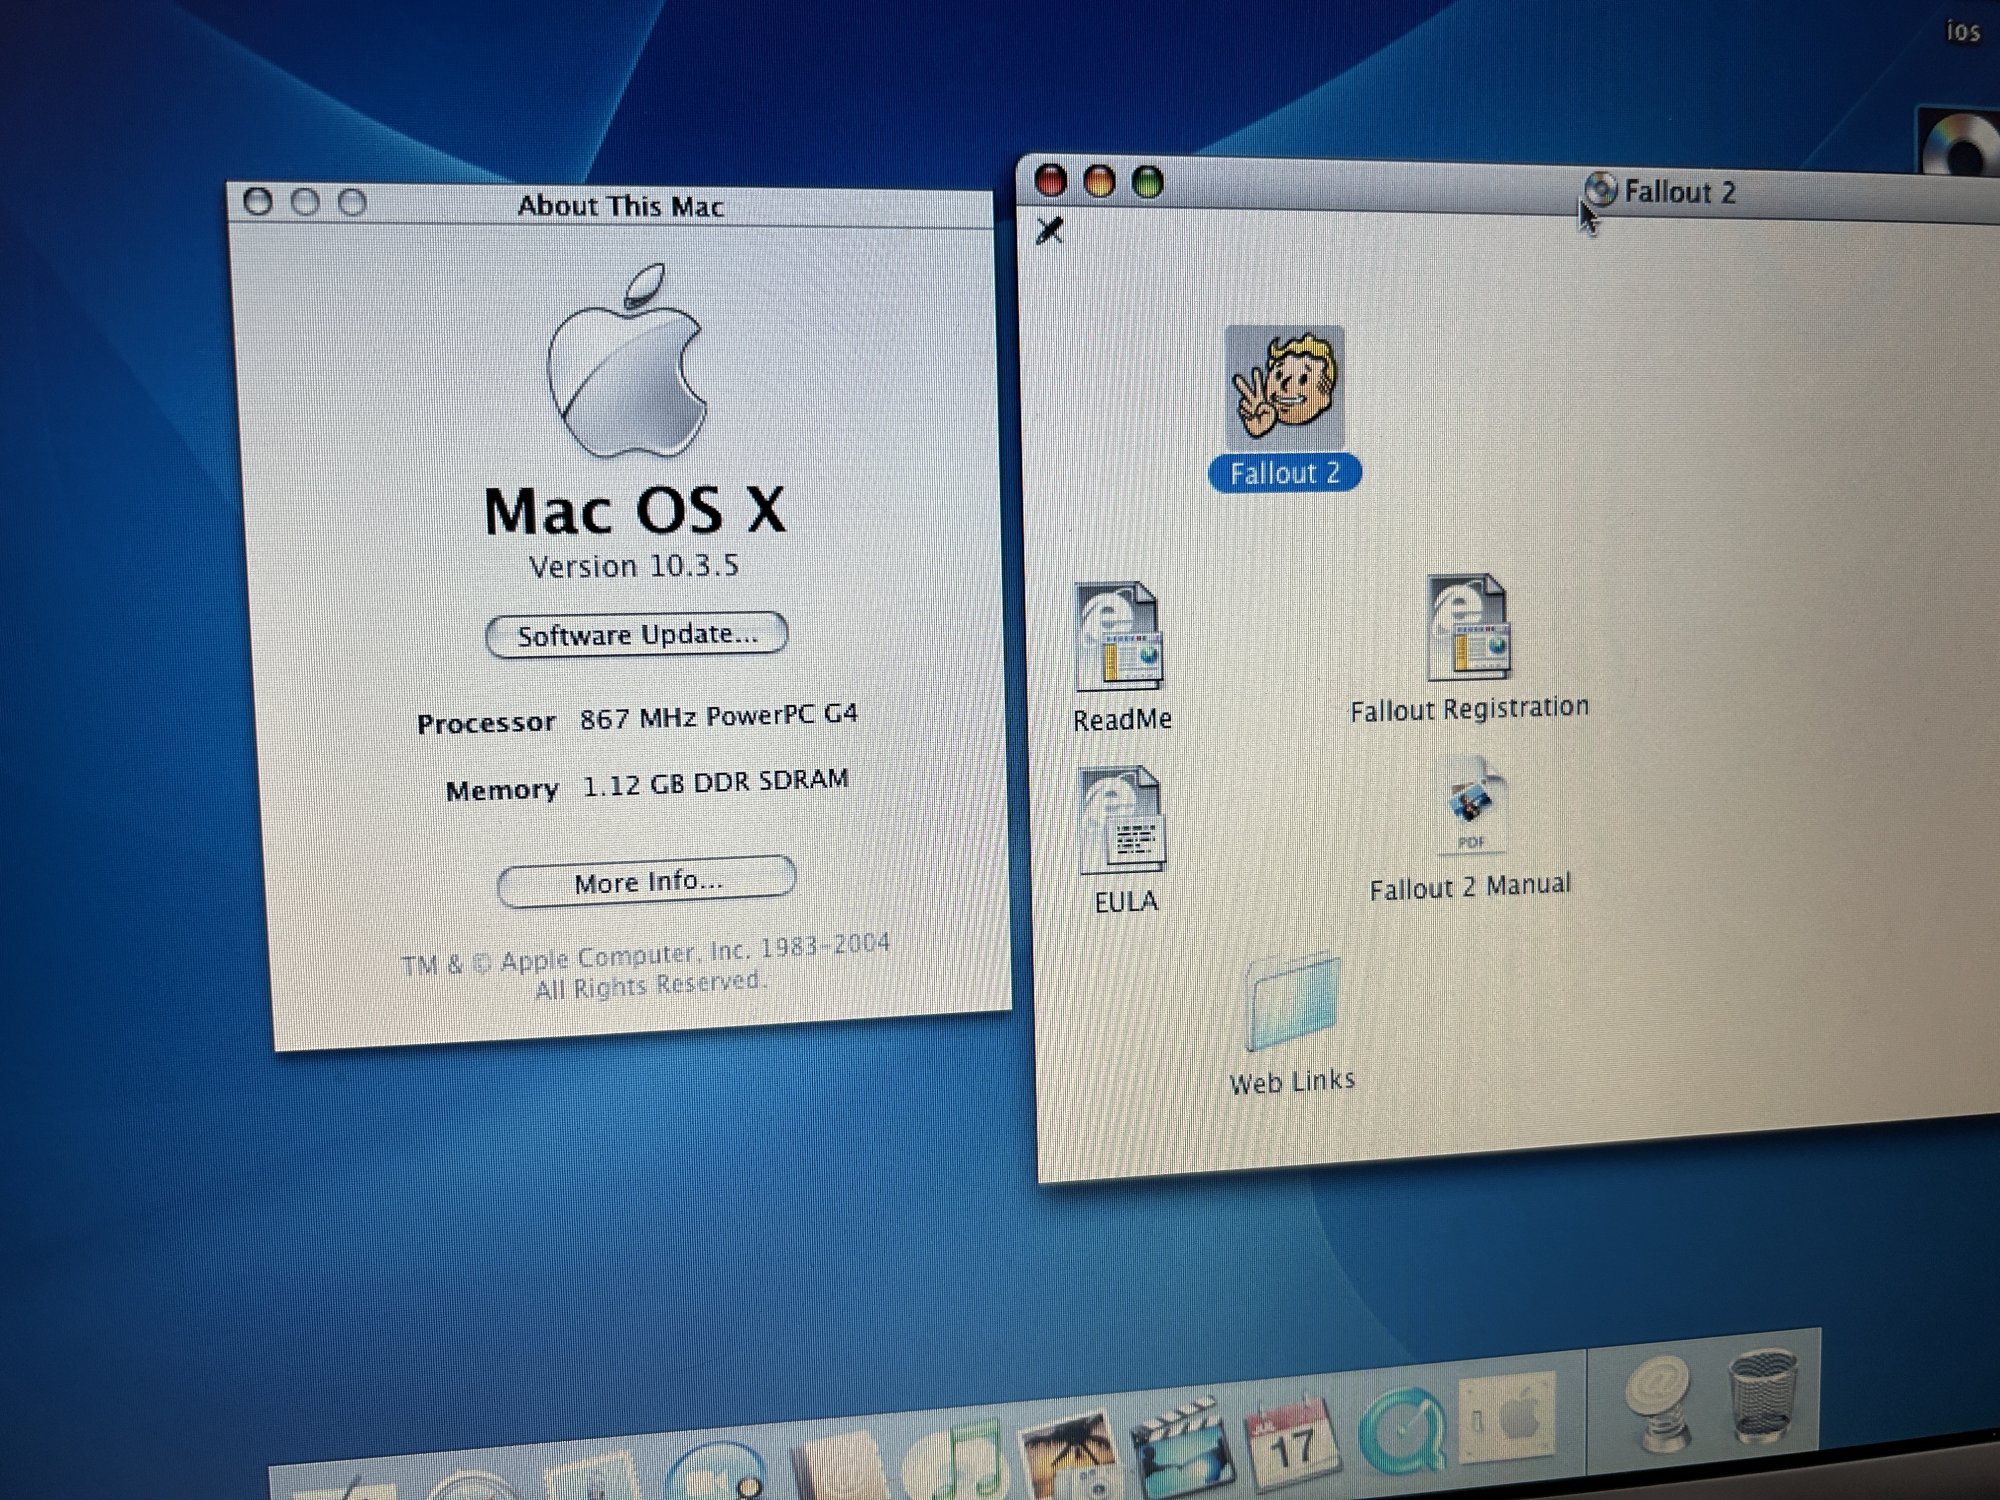
Task: Open System Preferences in the Dock
Action: (1508, 1417)
